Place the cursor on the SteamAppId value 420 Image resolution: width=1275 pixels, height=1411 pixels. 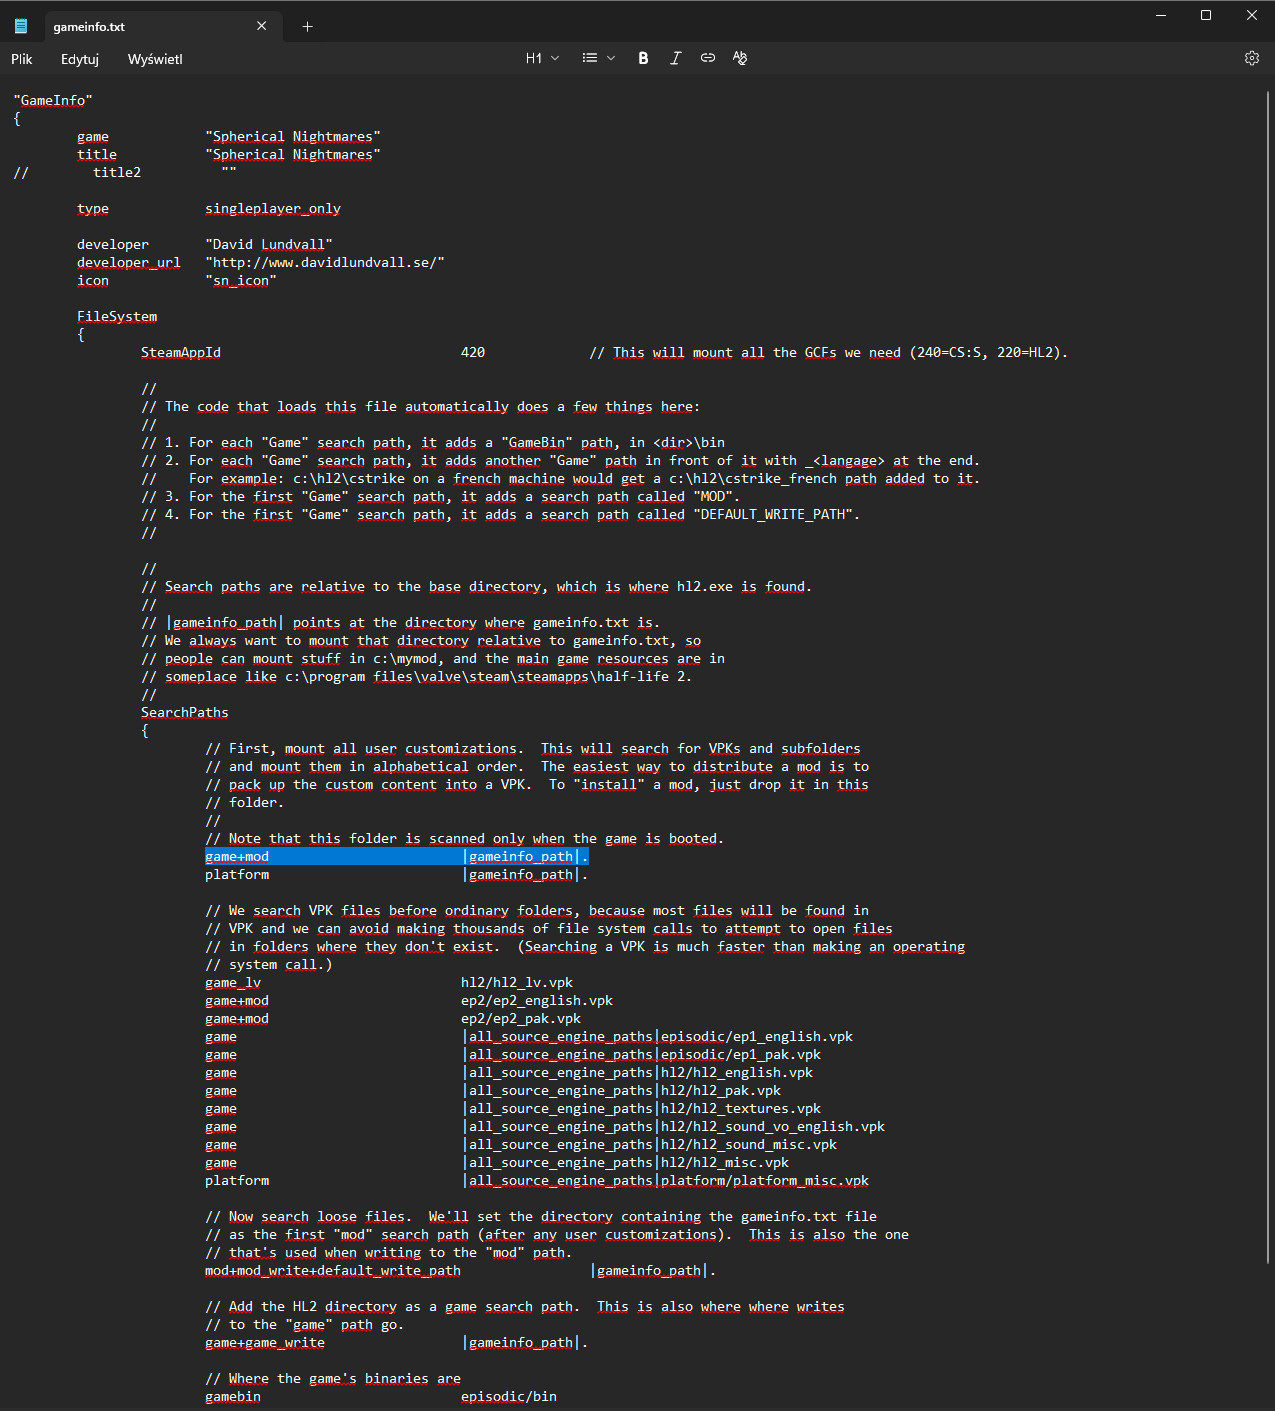(x=473, y=352)
